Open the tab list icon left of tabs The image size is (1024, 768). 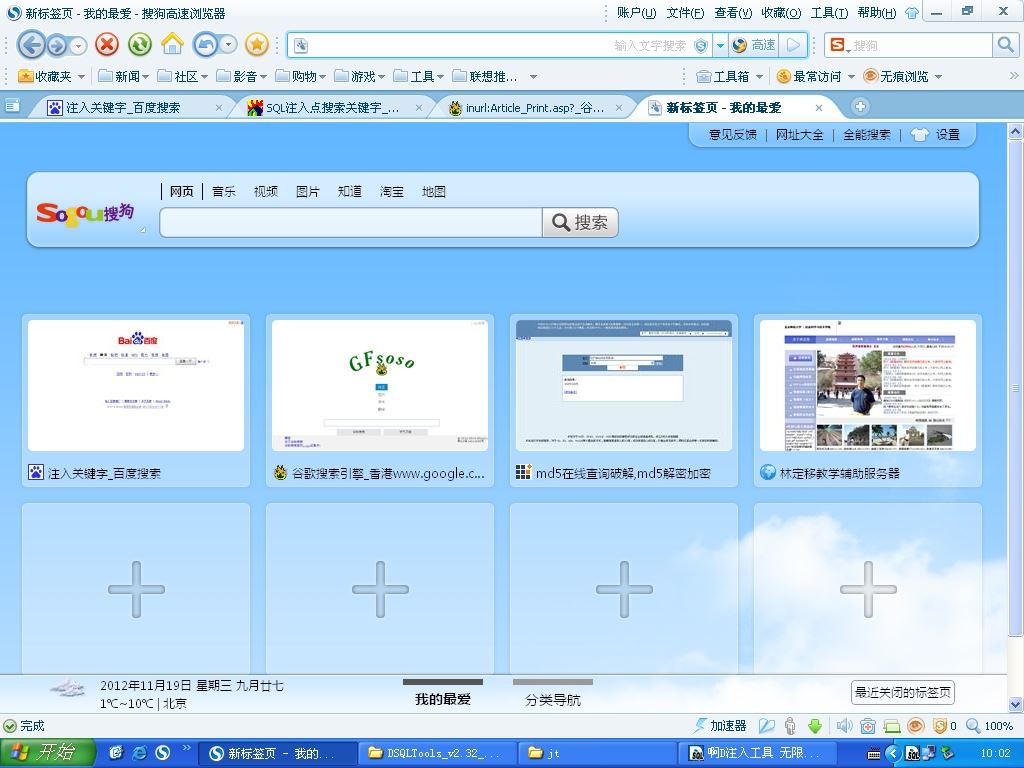[x=12, y=105]
